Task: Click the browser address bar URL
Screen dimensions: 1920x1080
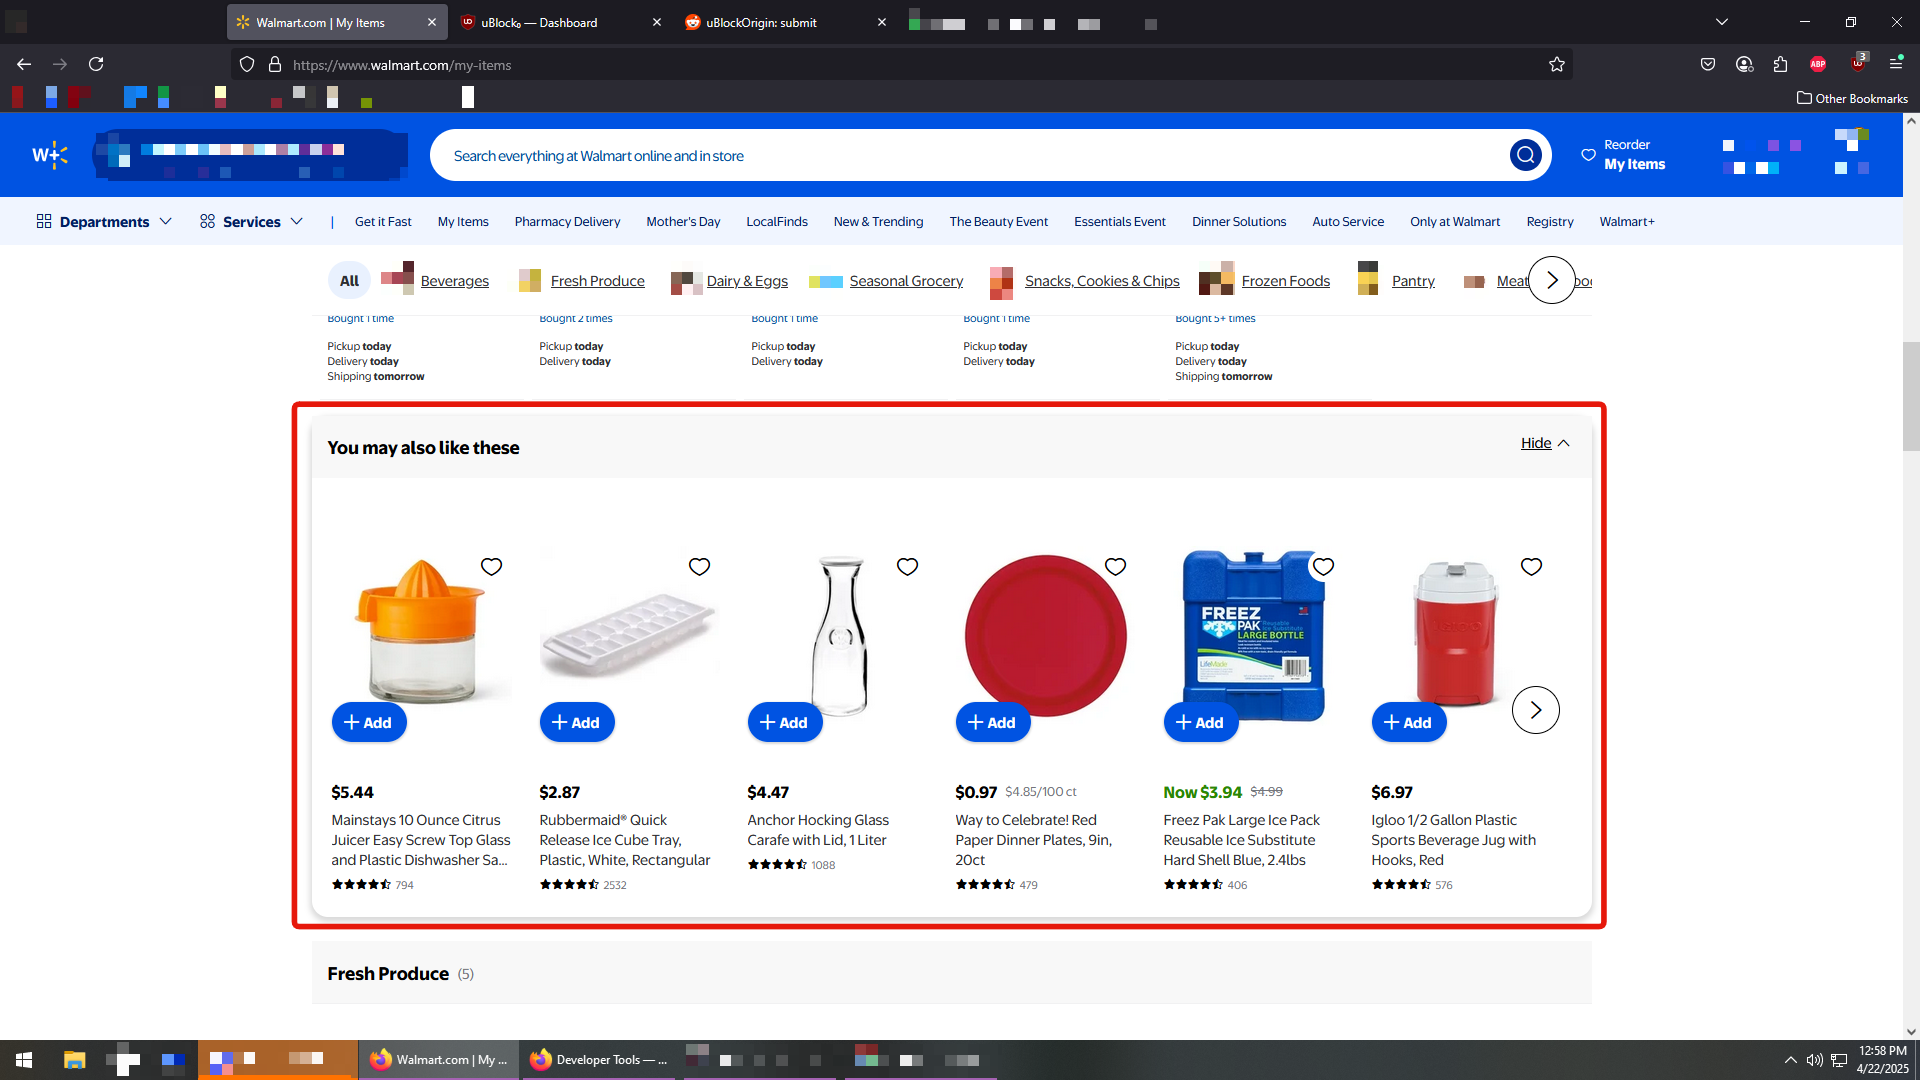Action: click(402, 65)
